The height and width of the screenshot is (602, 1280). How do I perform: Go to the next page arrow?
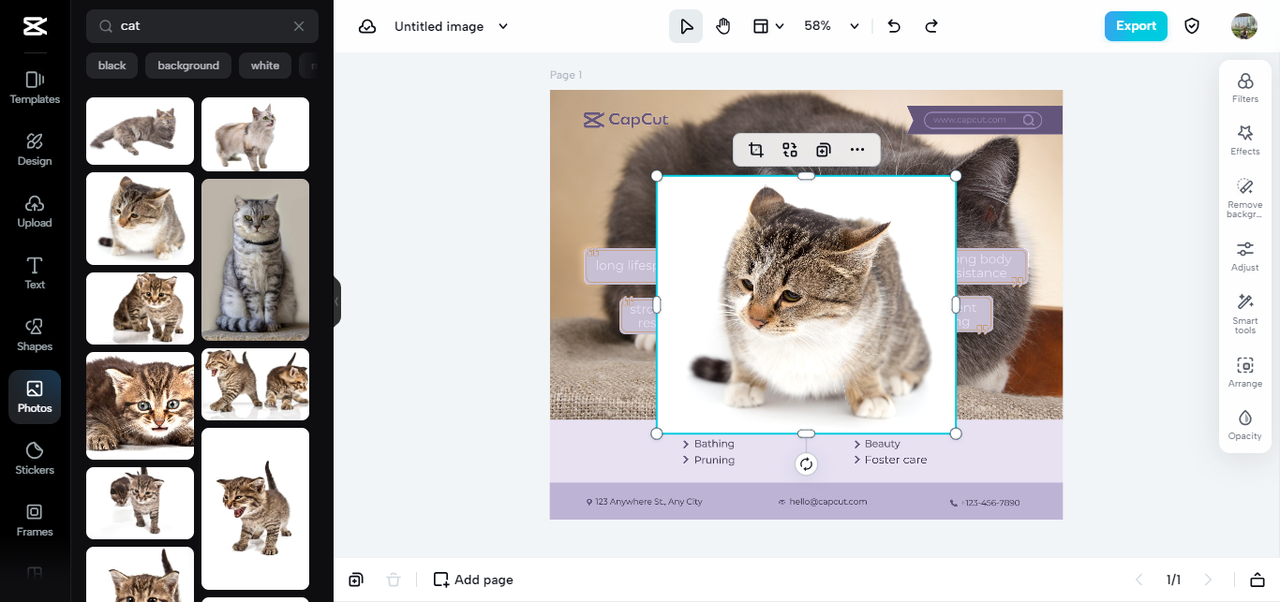tap(1208, 580)
